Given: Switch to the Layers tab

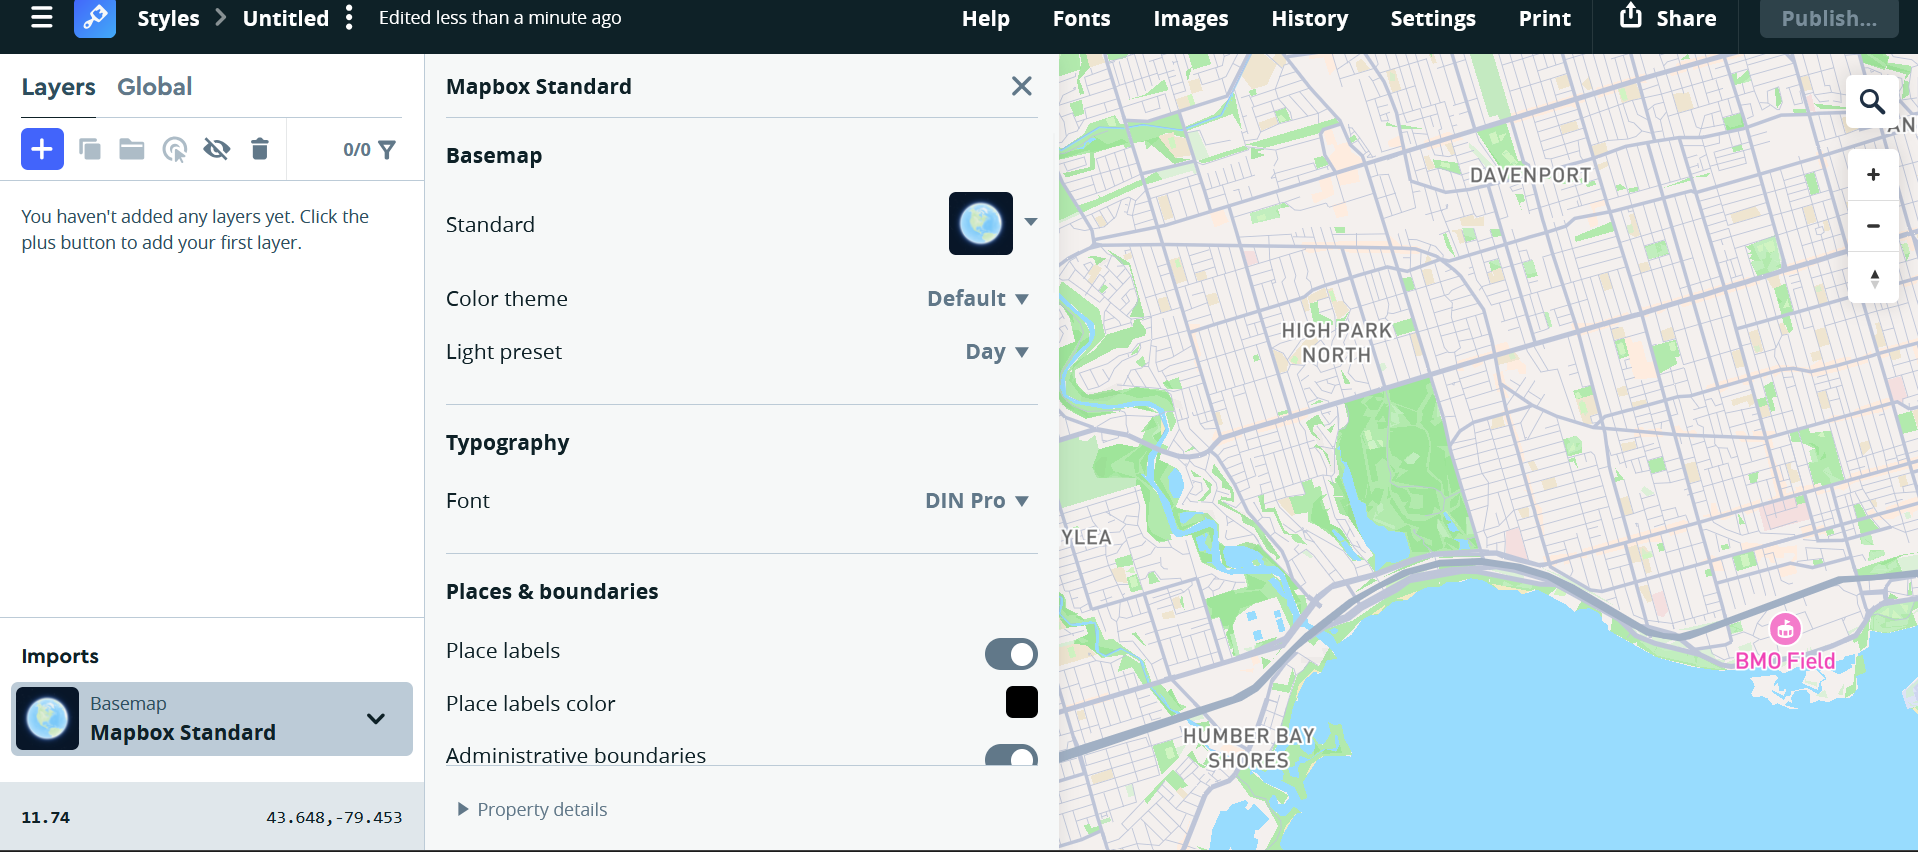Looking at the screenshot, I should 59,87.
